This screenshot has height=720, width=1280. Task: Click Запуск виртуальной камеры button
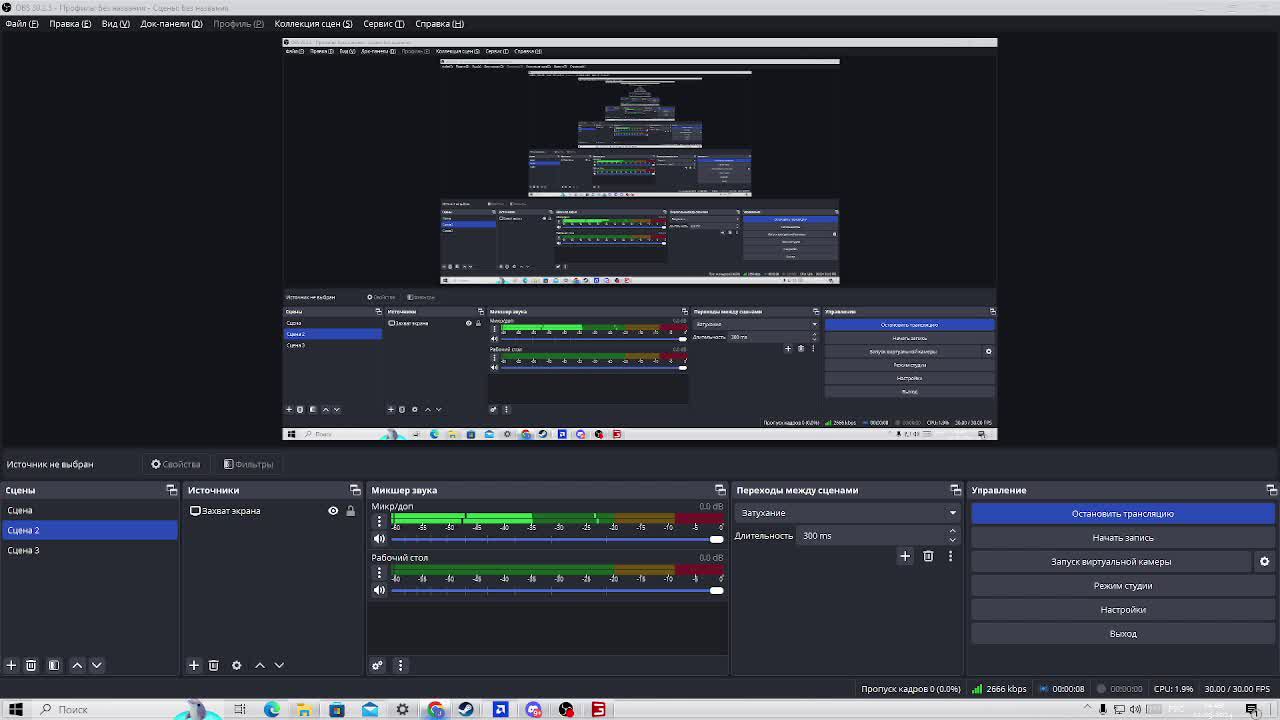coord(1111,562)
